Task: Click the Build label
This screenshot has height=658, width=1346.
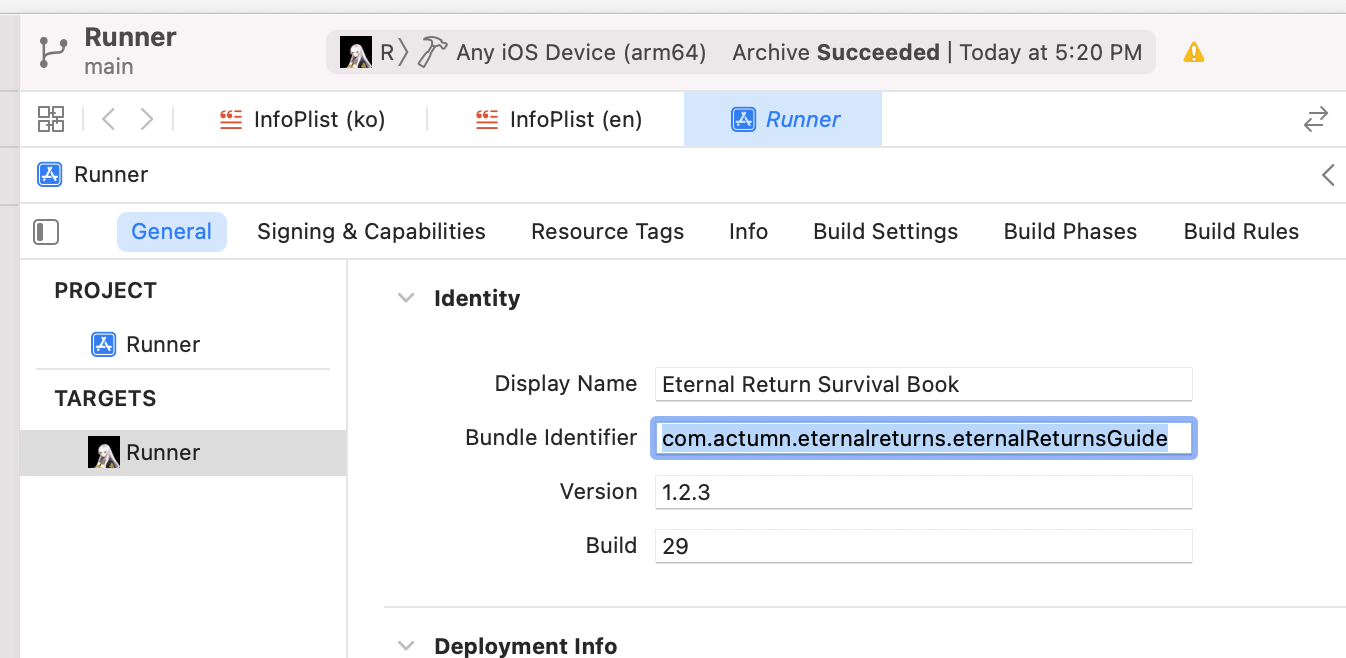Action: pos(612,546)
